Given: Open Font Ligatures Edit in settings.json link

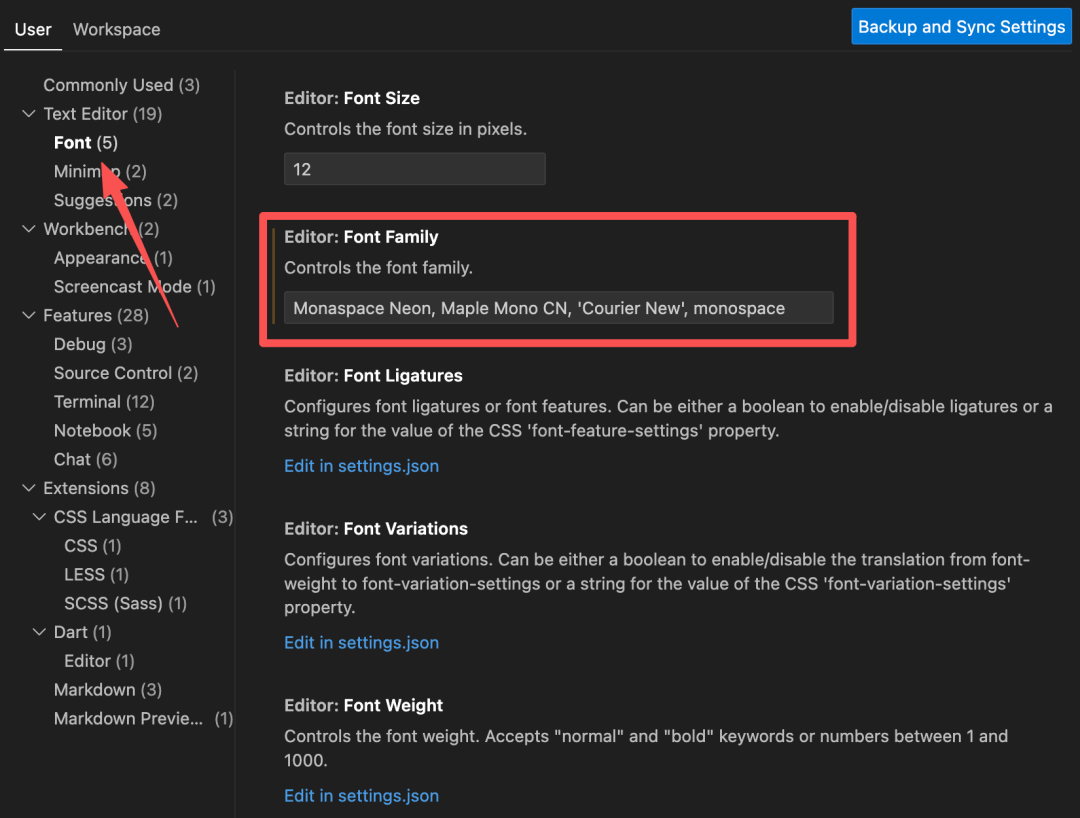Looking at the screenshot, I should (x=362, y=466).
